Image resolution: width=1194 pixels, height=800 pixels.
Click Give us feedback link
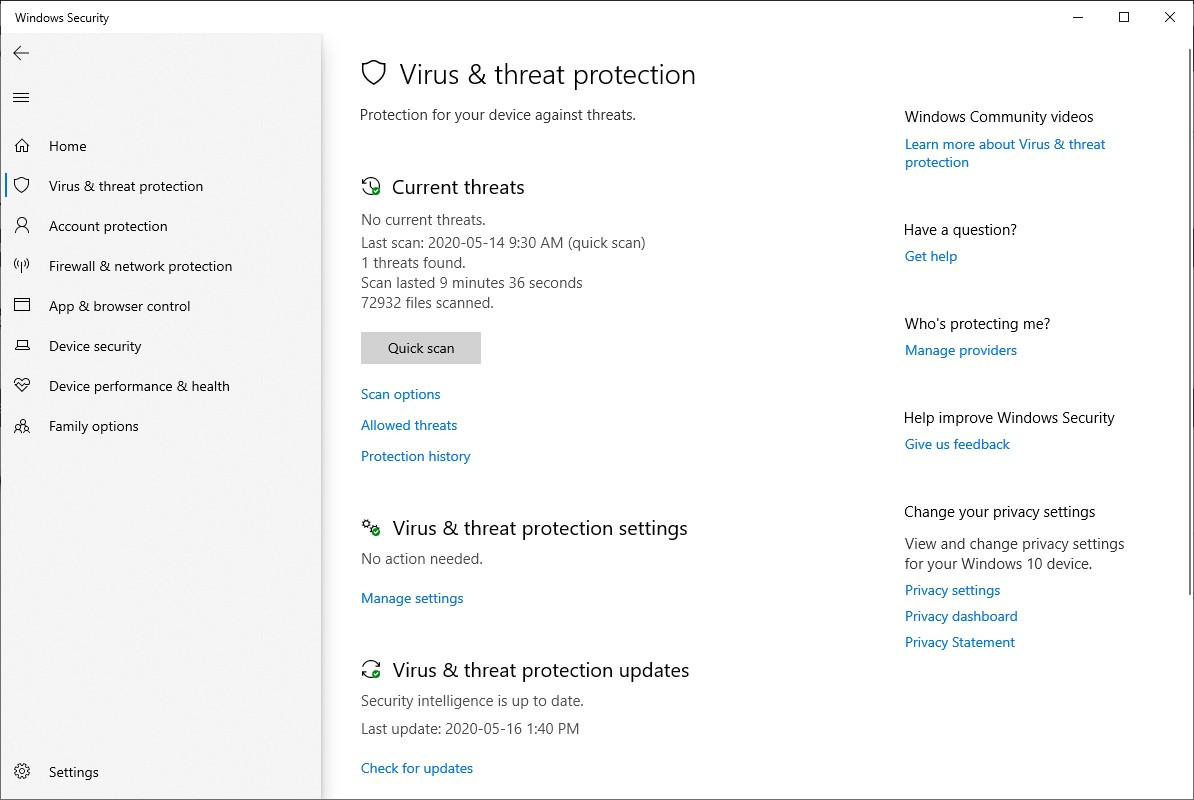pyautogui.click(x=957, y=445)
